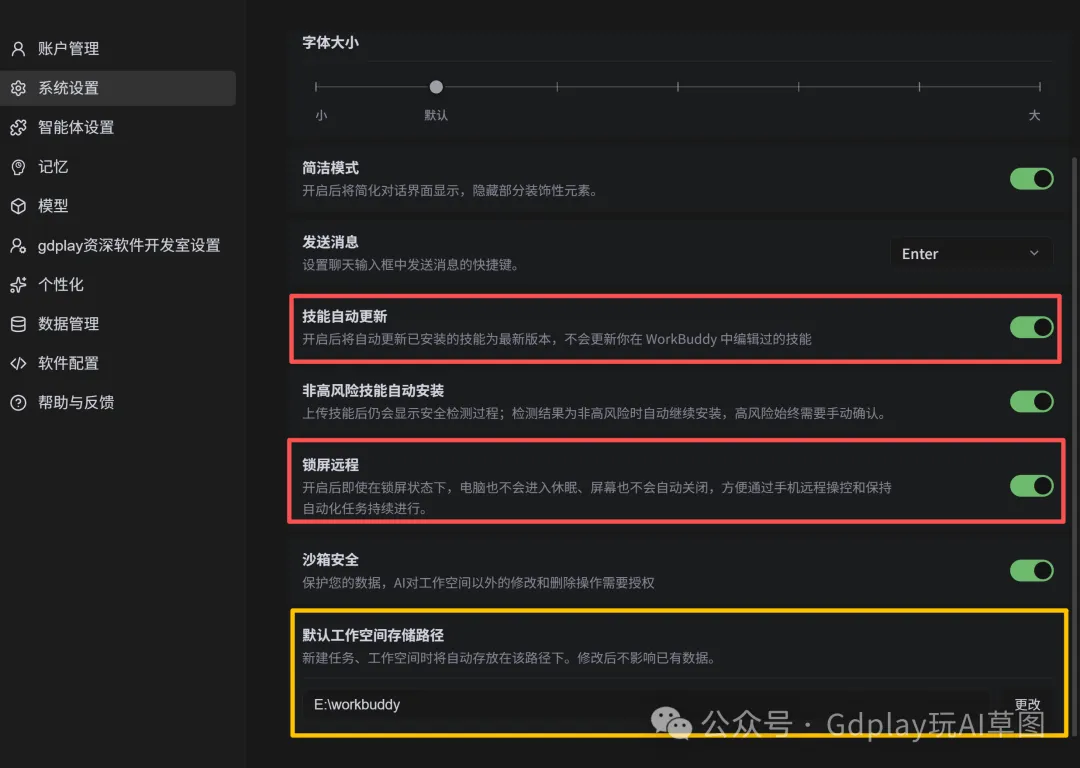Click the account management person icon

coord(19,49)
